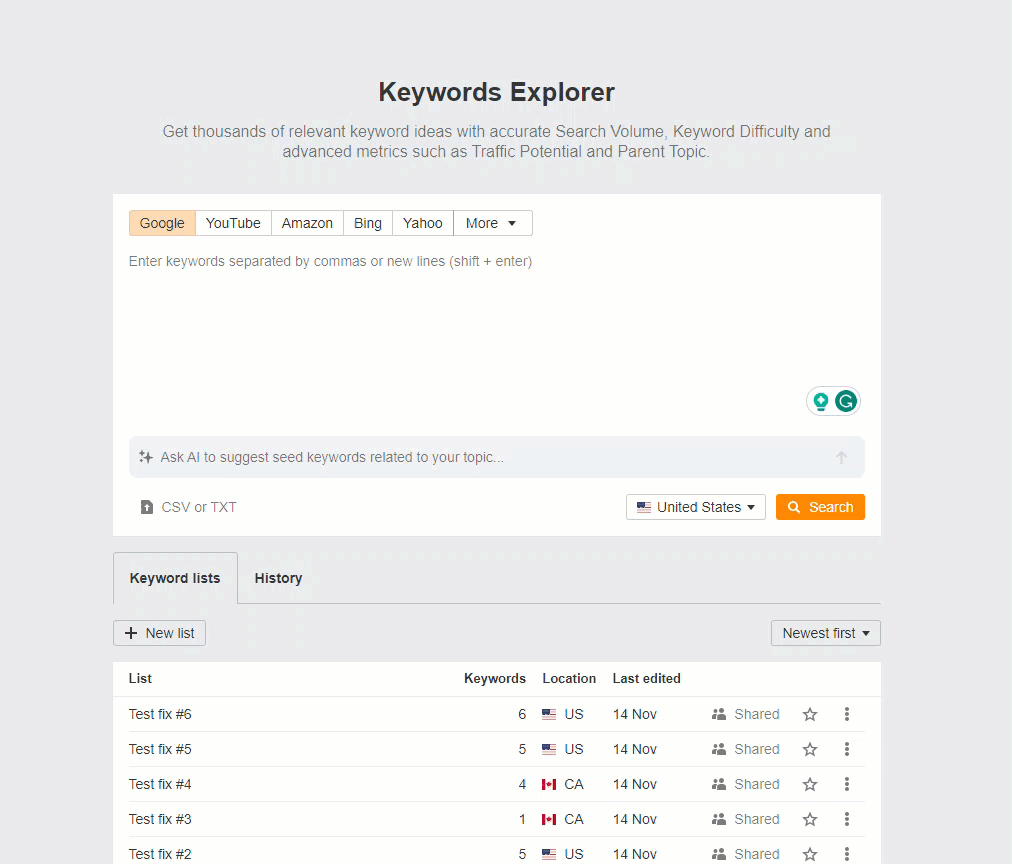Image resolution: width=1012 pixels, height=864 pixels.
Task: Star the Test fix #4 list
Action: click(809, 784)
